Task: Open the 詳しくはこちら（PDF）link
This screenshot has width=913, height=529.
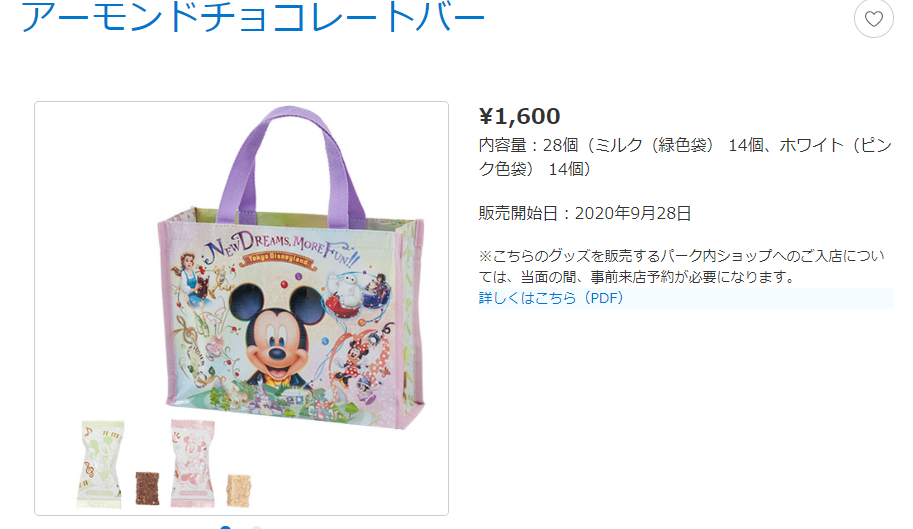Action: coord(551,298)
